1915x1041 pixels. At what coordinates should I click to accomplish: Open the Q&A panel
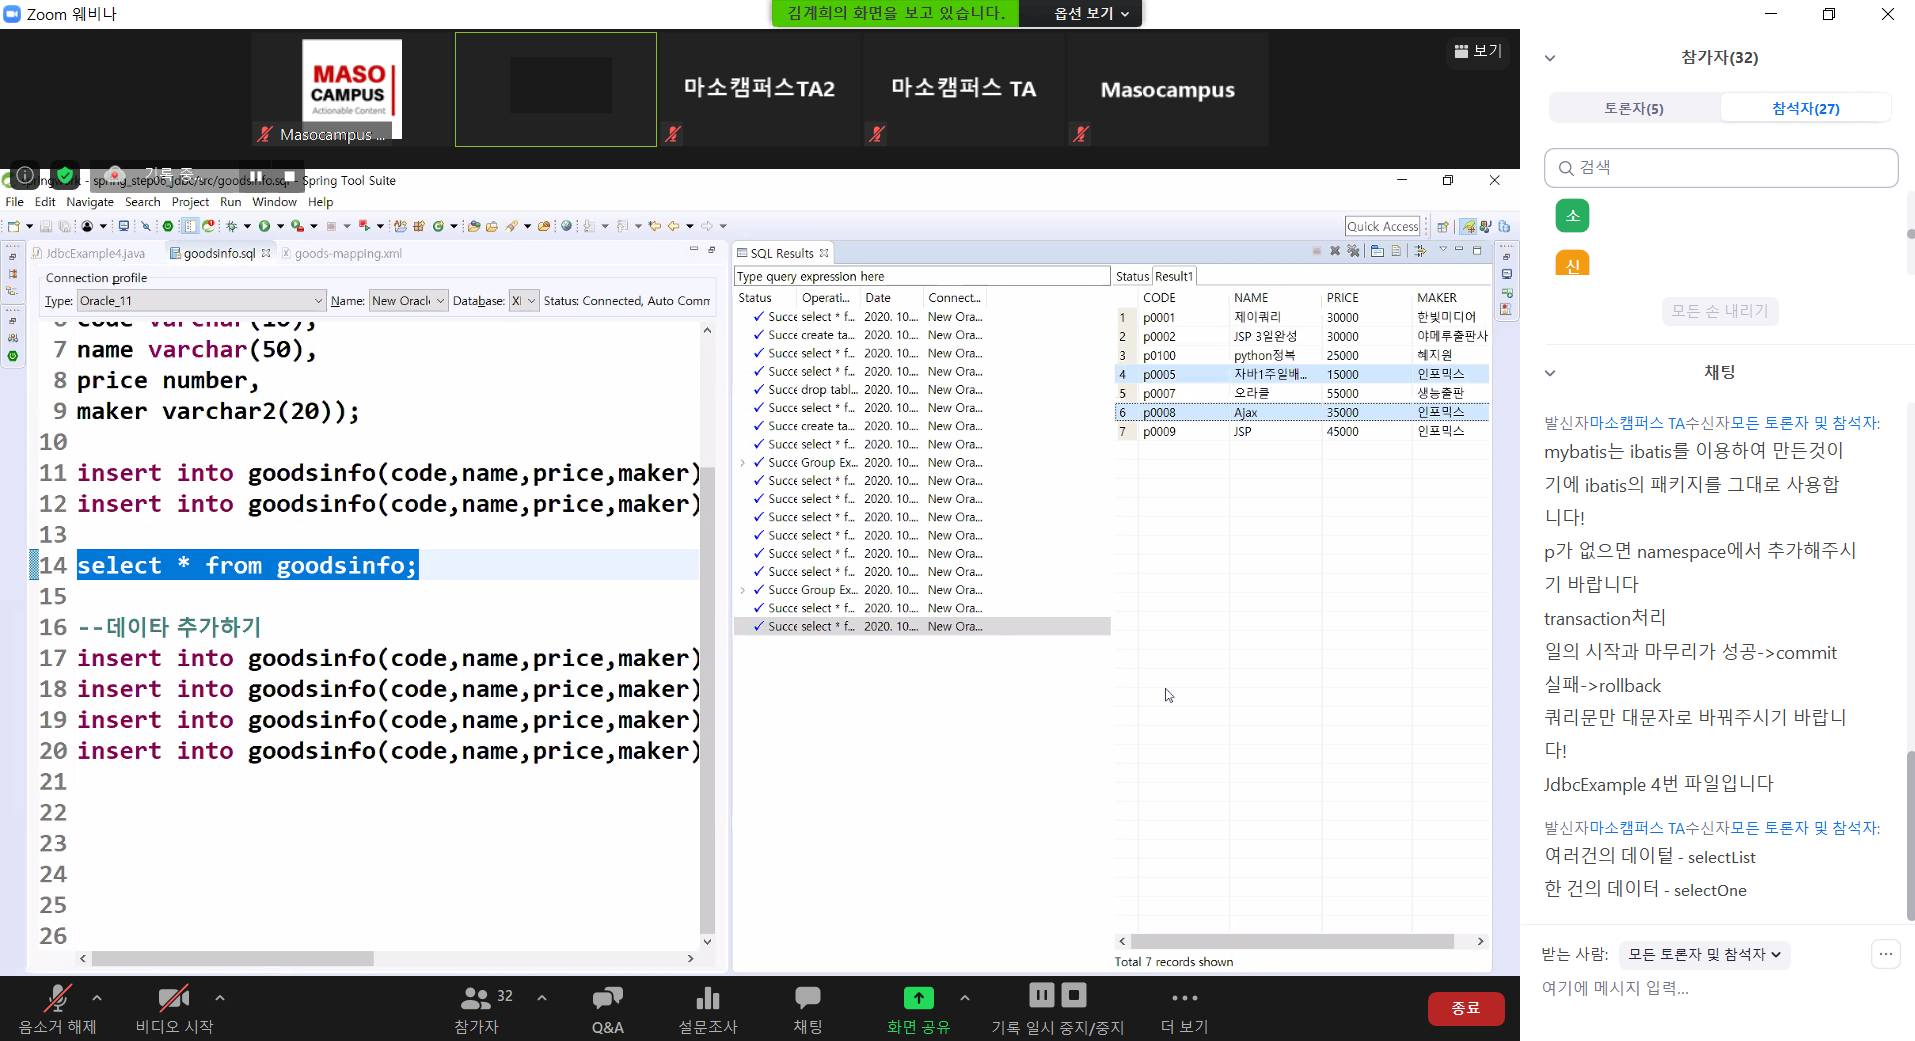click(x=607, y=998)
